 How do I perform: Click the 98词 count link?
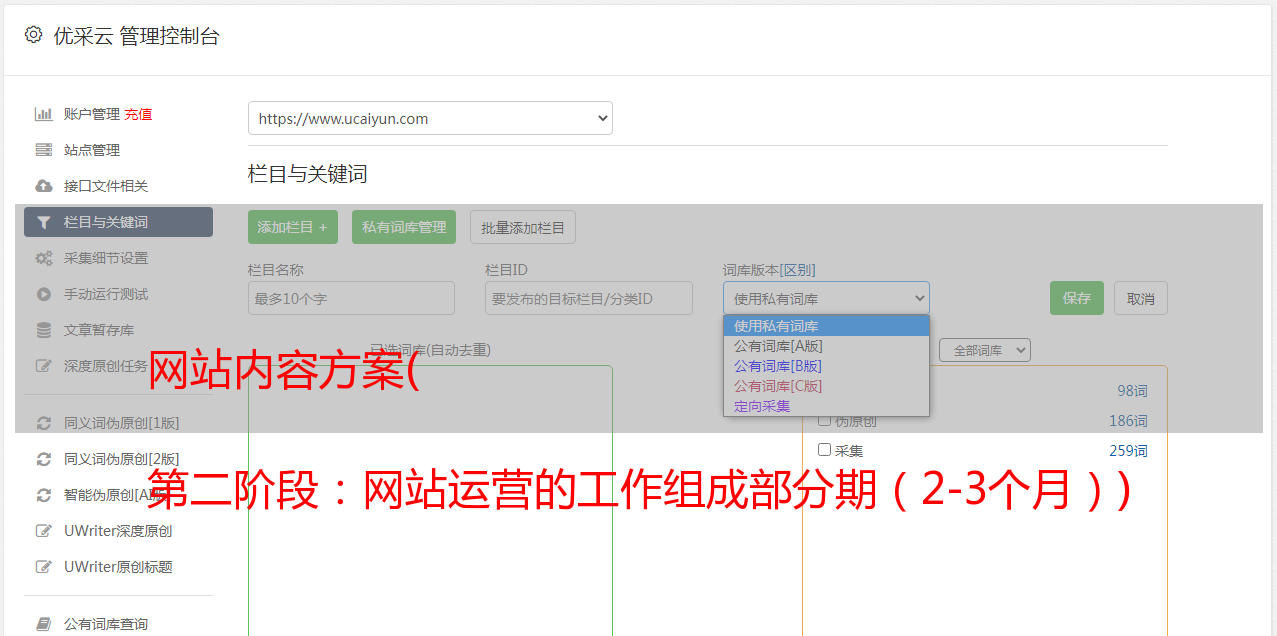point(1132,391)
